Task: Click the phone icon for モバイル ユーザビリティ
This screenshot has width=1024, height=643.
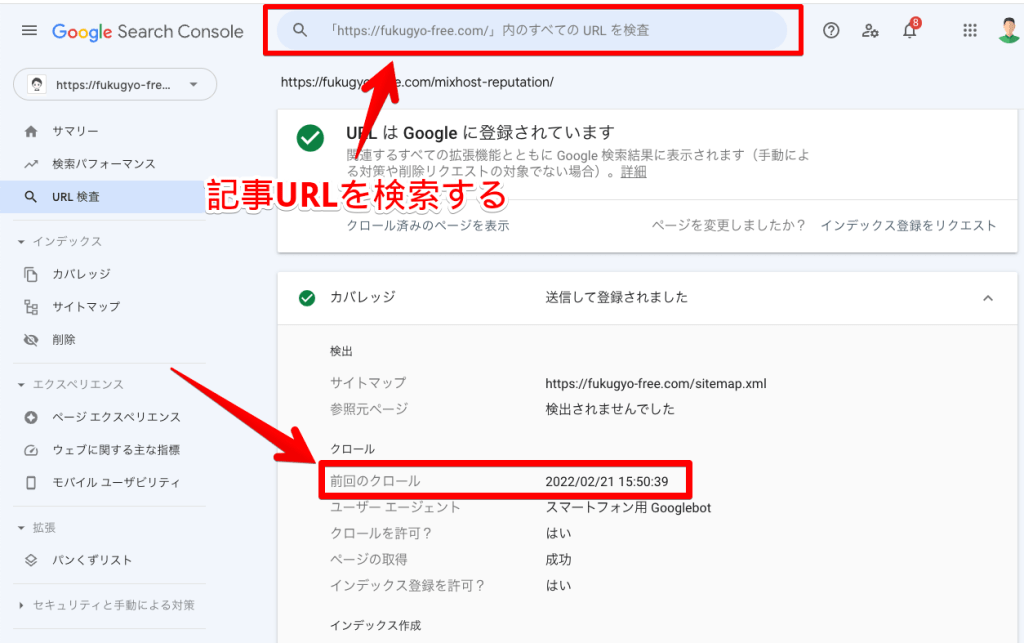Action: pyautogui.click(x=31, y=482)
